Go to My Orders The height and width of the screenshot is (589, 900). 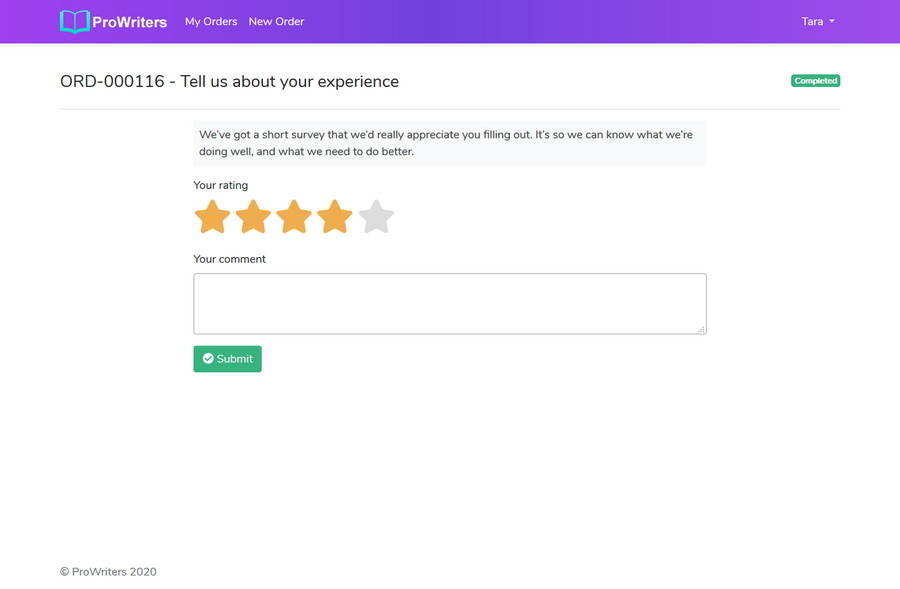[x=210, y=21]
